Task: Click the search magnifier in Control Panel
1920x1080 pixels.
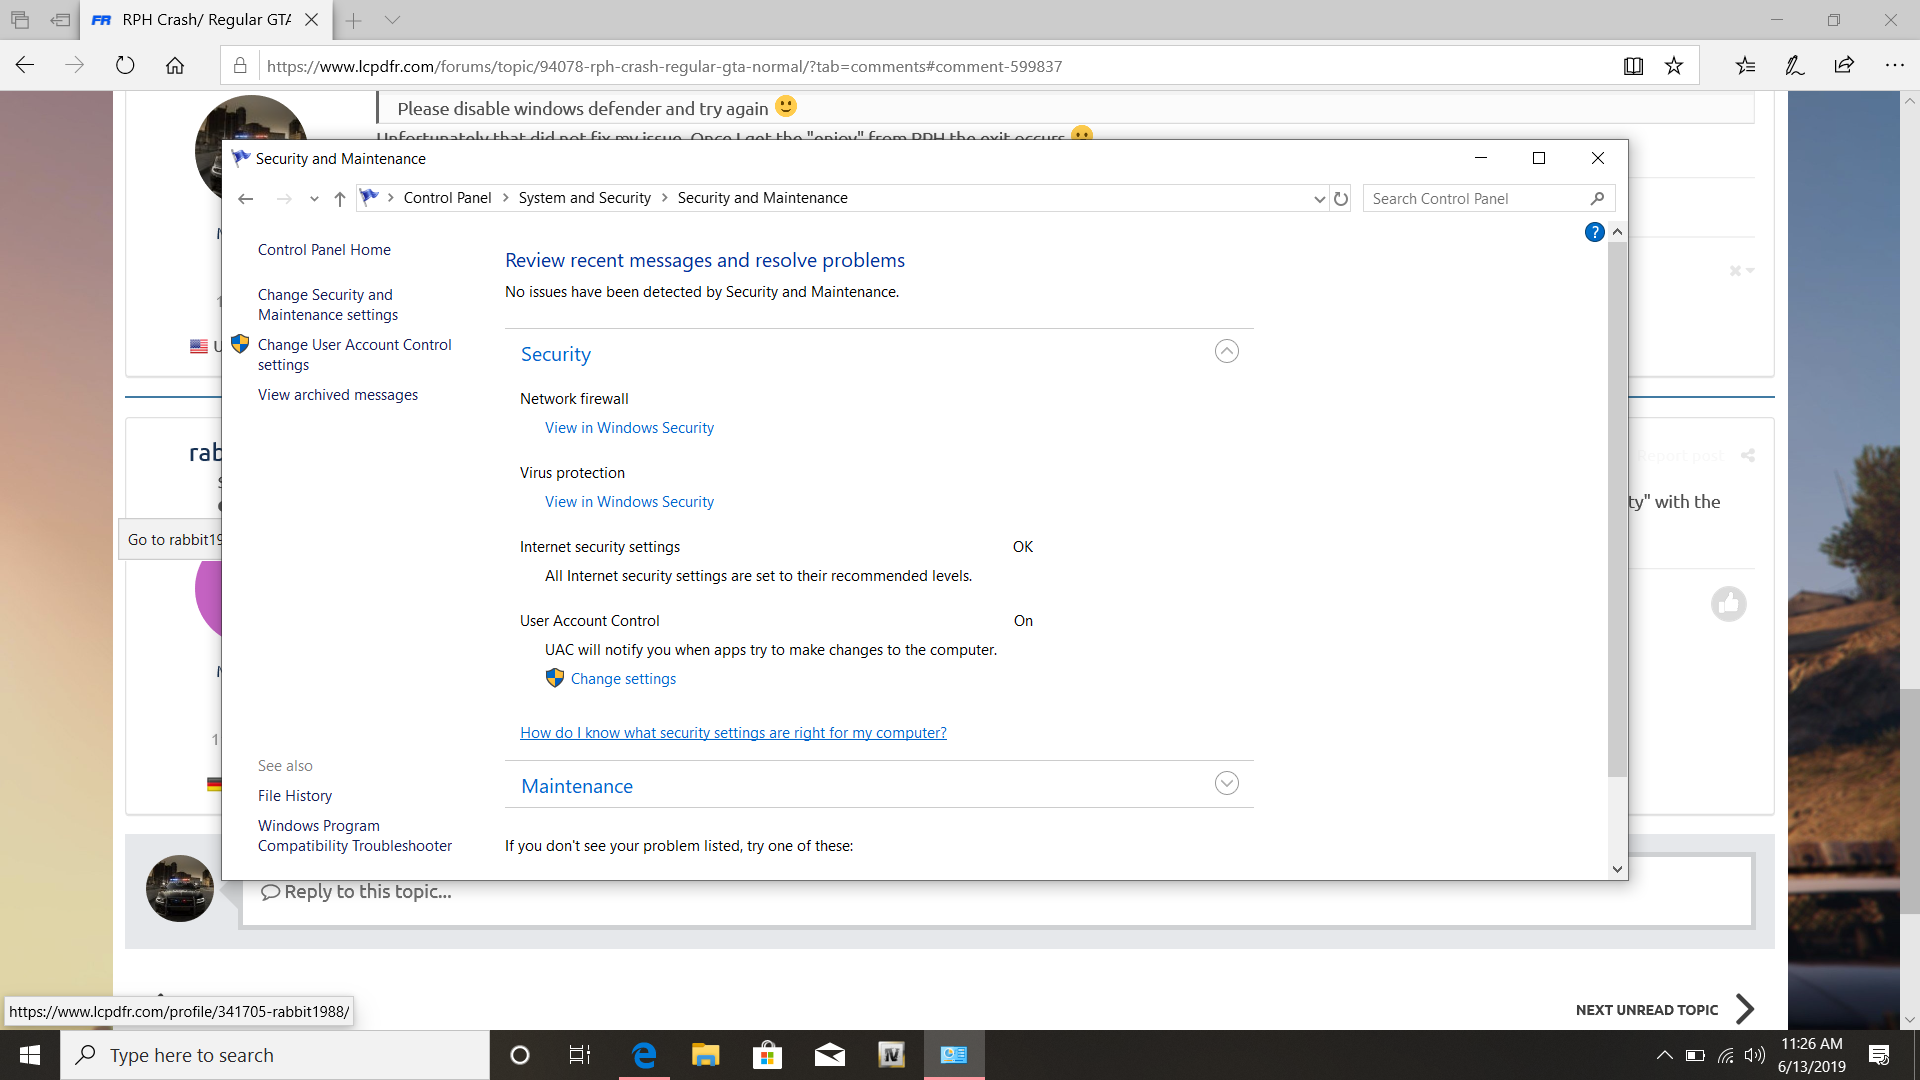Action: (x=1597, y=199)
